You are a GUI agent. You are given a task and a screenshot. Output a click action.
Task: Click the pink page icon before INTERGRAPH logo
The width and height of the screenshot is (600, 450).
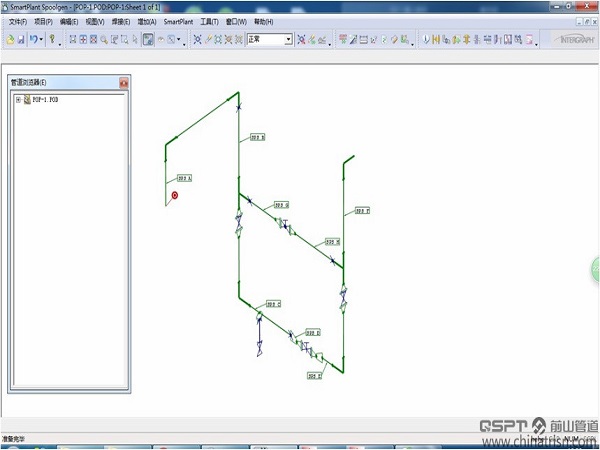(529, 39)
